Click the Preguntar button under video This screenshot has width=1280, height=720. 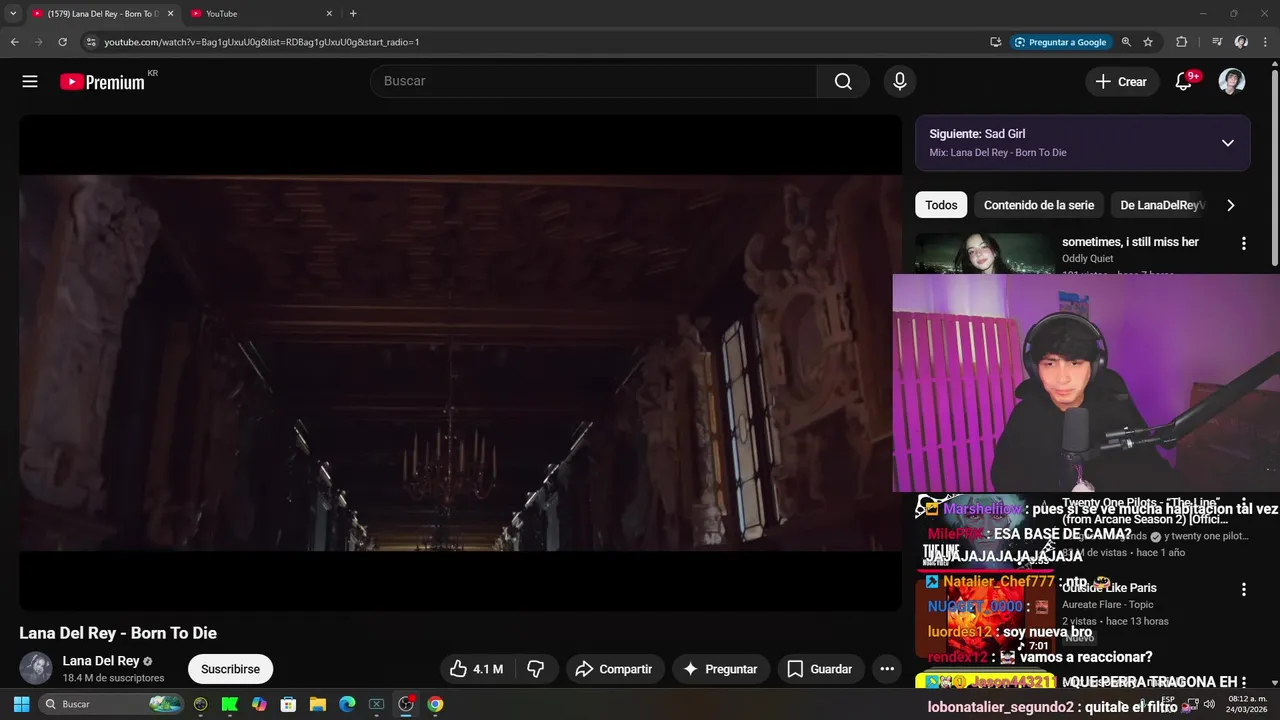coord(720,669)
